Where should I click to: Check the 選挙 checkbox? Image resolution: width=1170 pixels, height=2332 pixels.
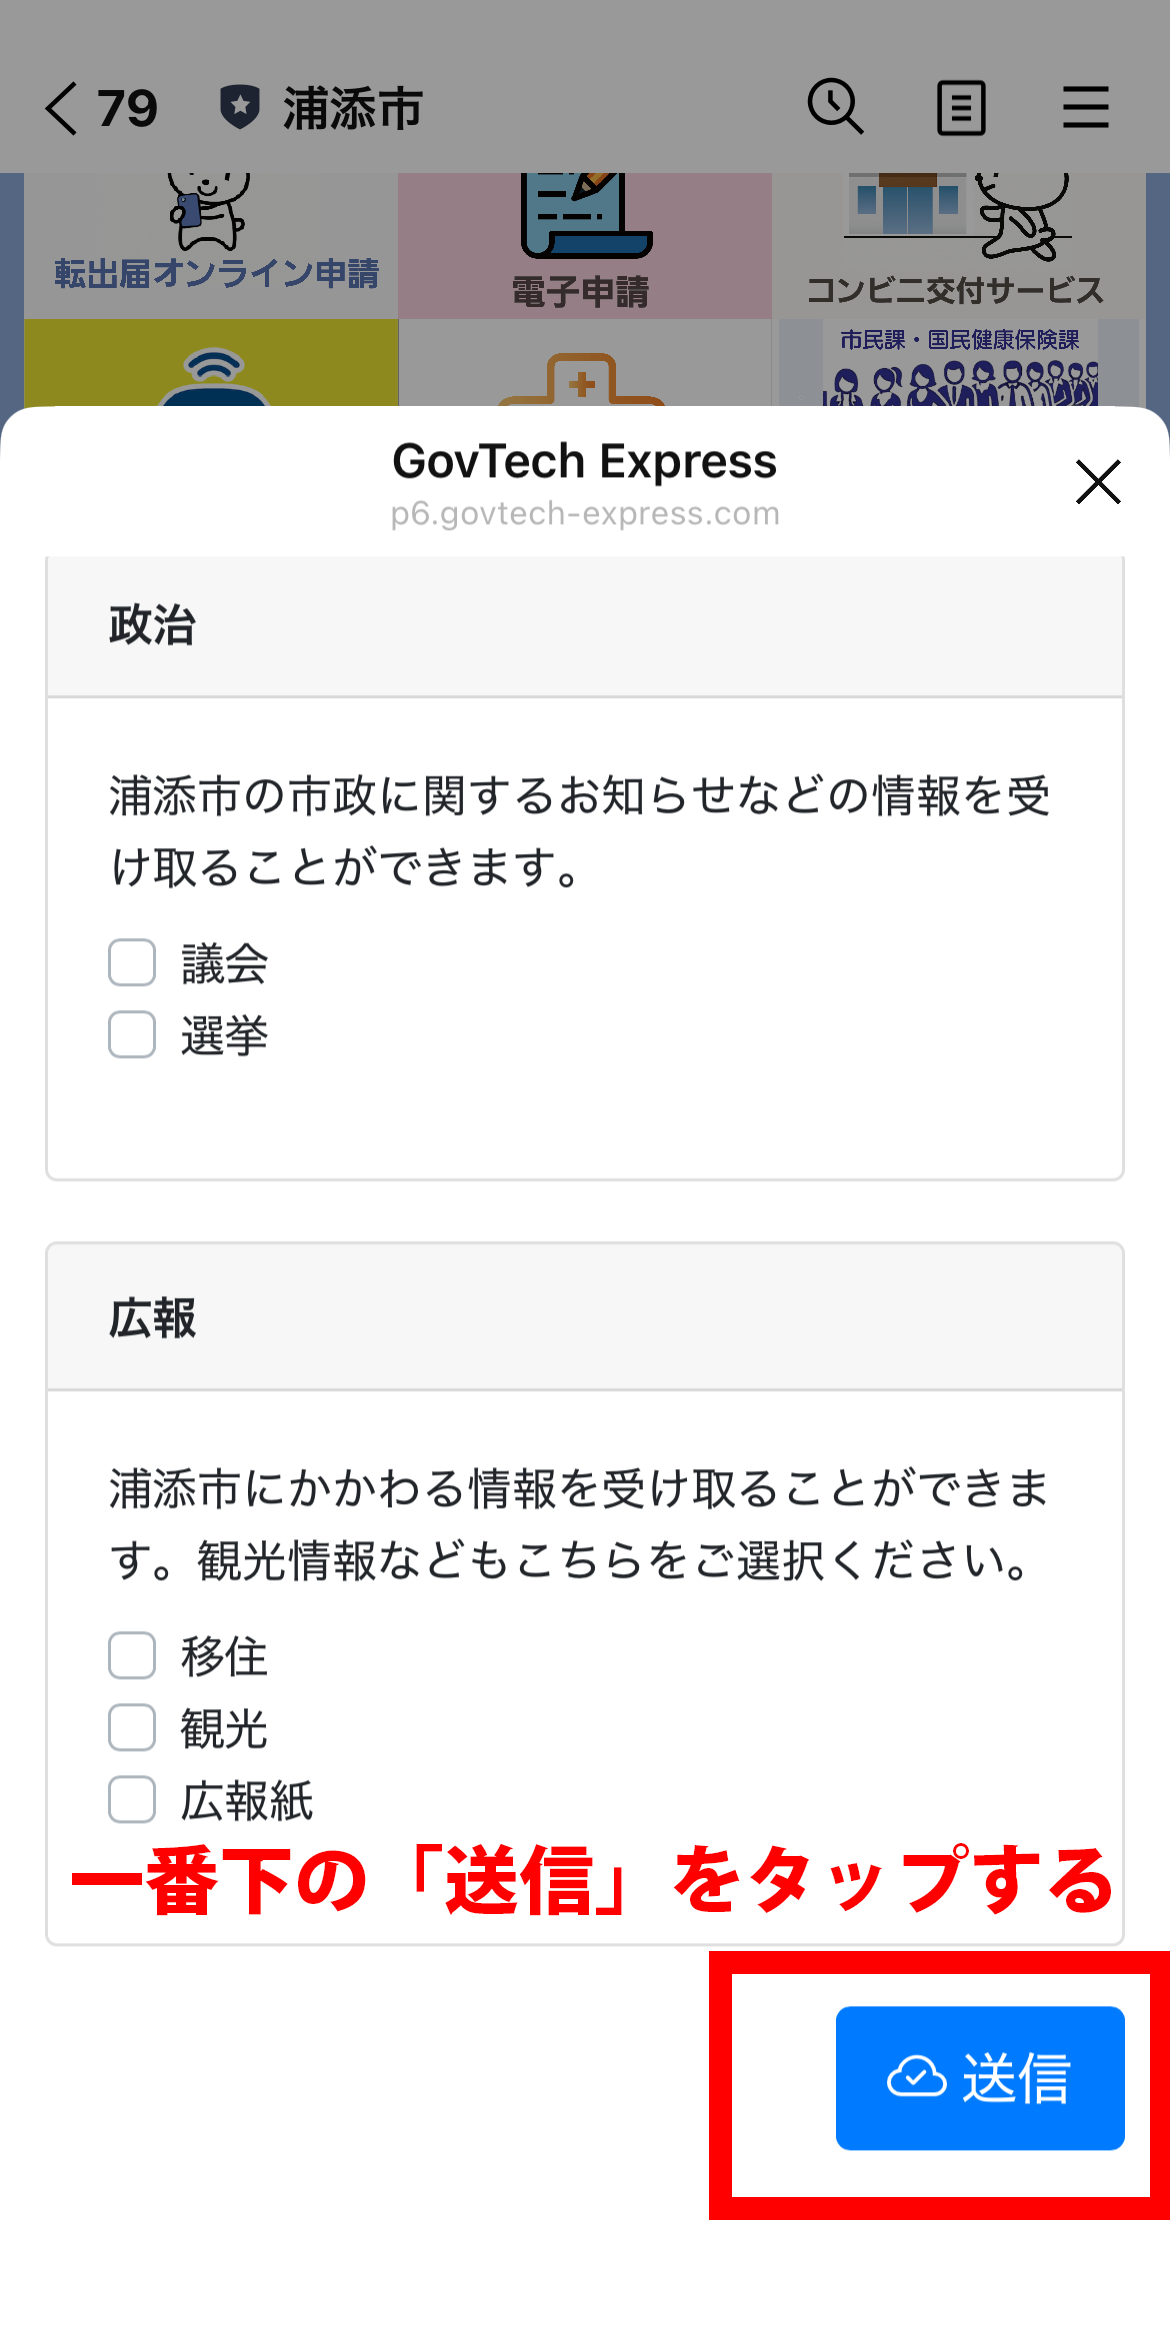coord(131,1037)
